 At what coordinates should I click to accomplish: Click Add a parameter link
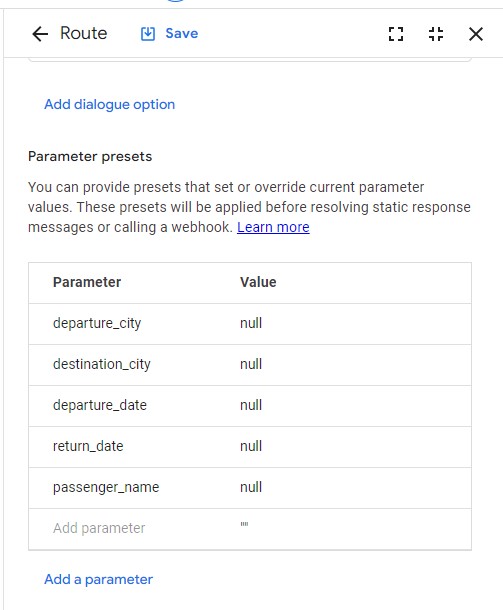(x=98, y=579)
